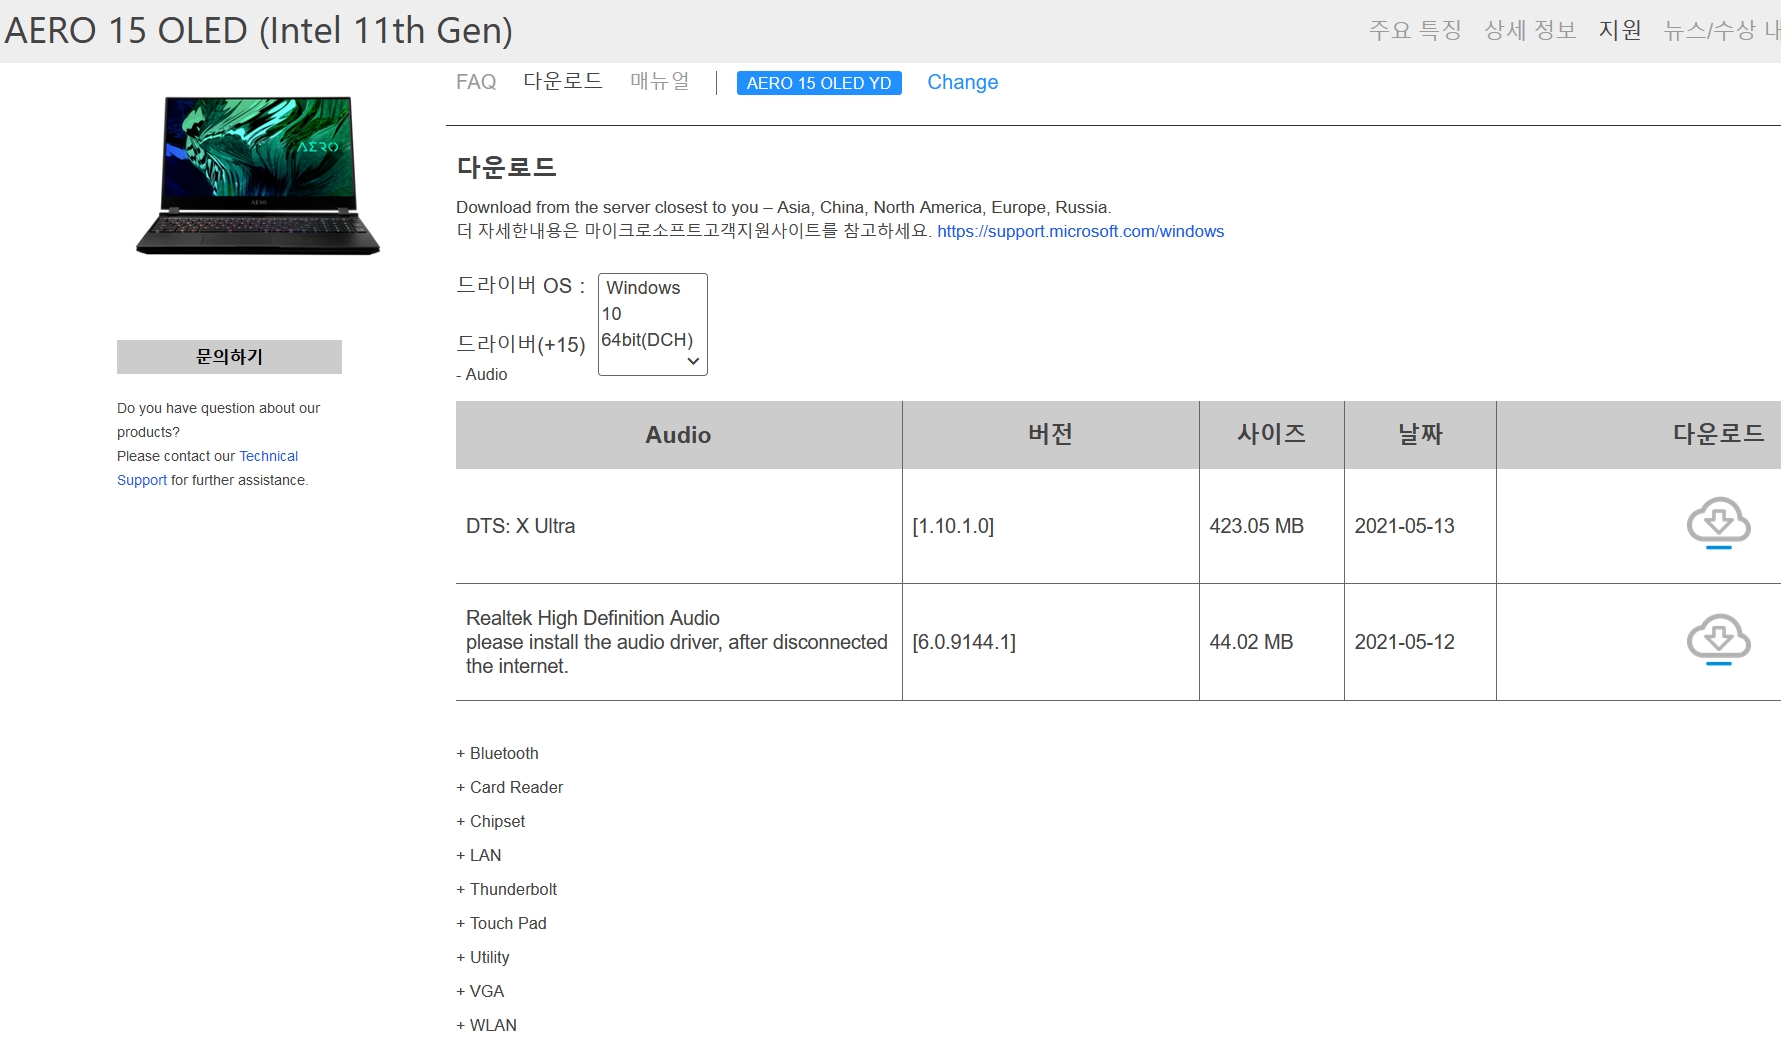1781x1051 pixels.
Task: Open the Microsoft Windows support link
Action: [1080, 231]
